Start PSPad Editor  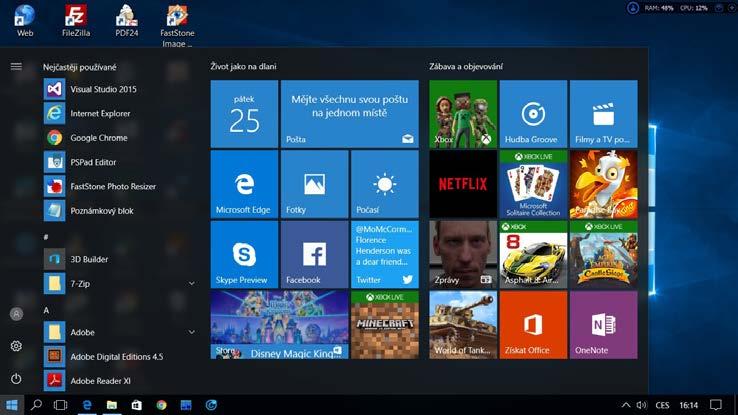[x=118, y=162]
